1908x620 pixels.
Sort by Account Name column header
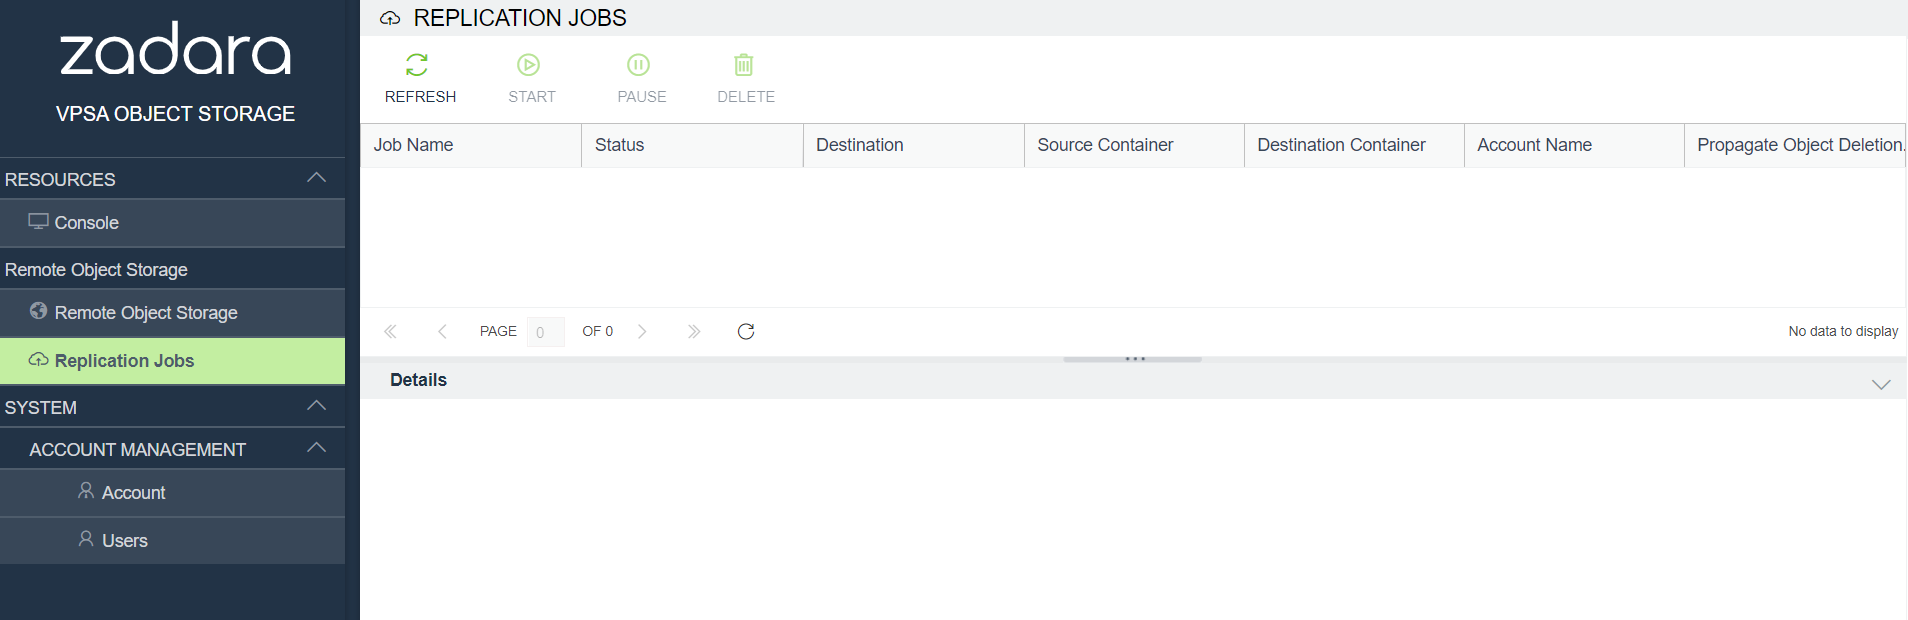tap(1574, 145)
